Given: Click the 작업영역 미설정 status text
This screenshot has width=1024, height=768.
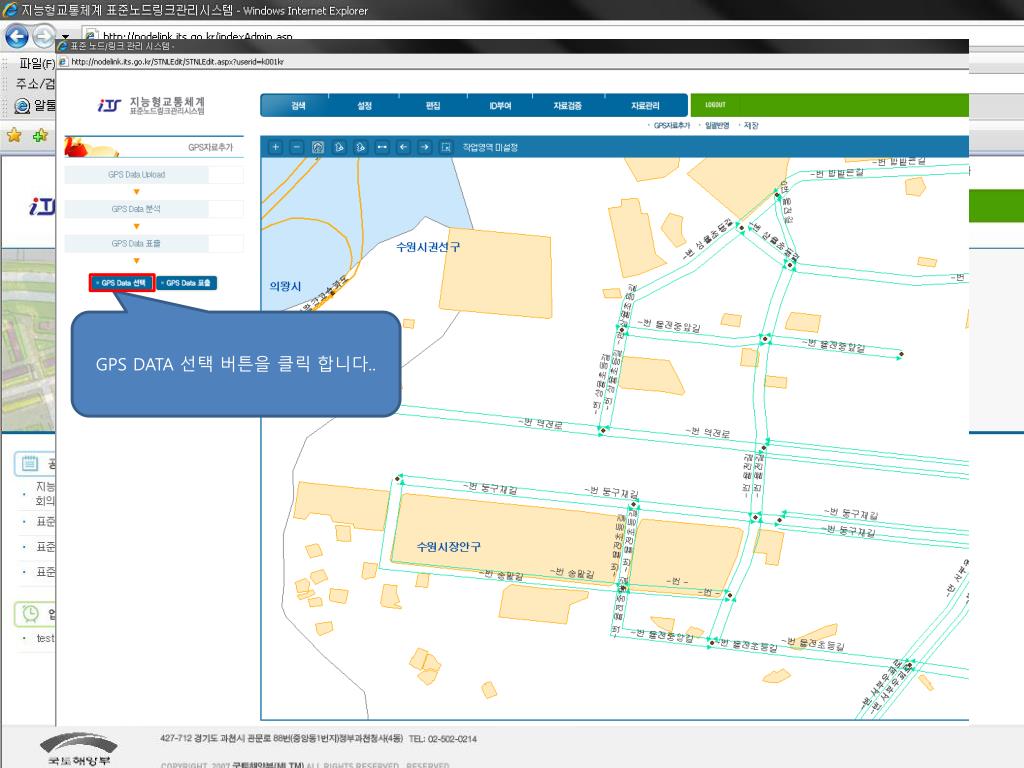Looking at the screenshot, I should (490, 148).
